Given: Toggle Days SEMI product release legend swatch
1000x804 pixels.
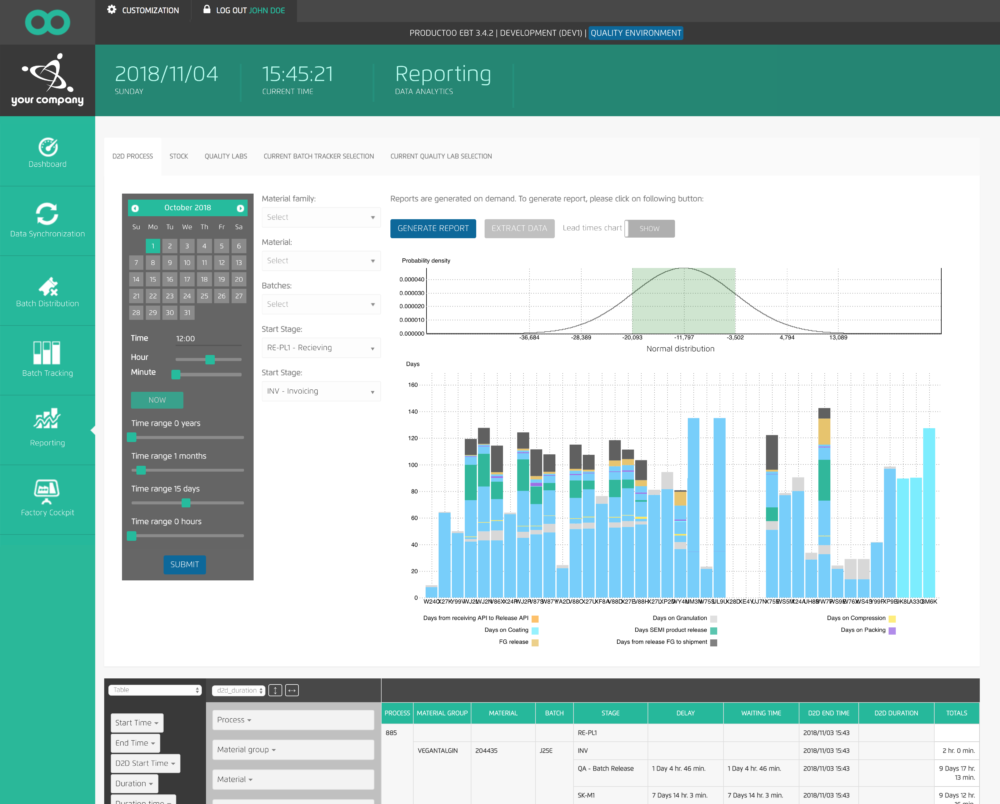Looking at the screenshot, I should coord(714,631).
